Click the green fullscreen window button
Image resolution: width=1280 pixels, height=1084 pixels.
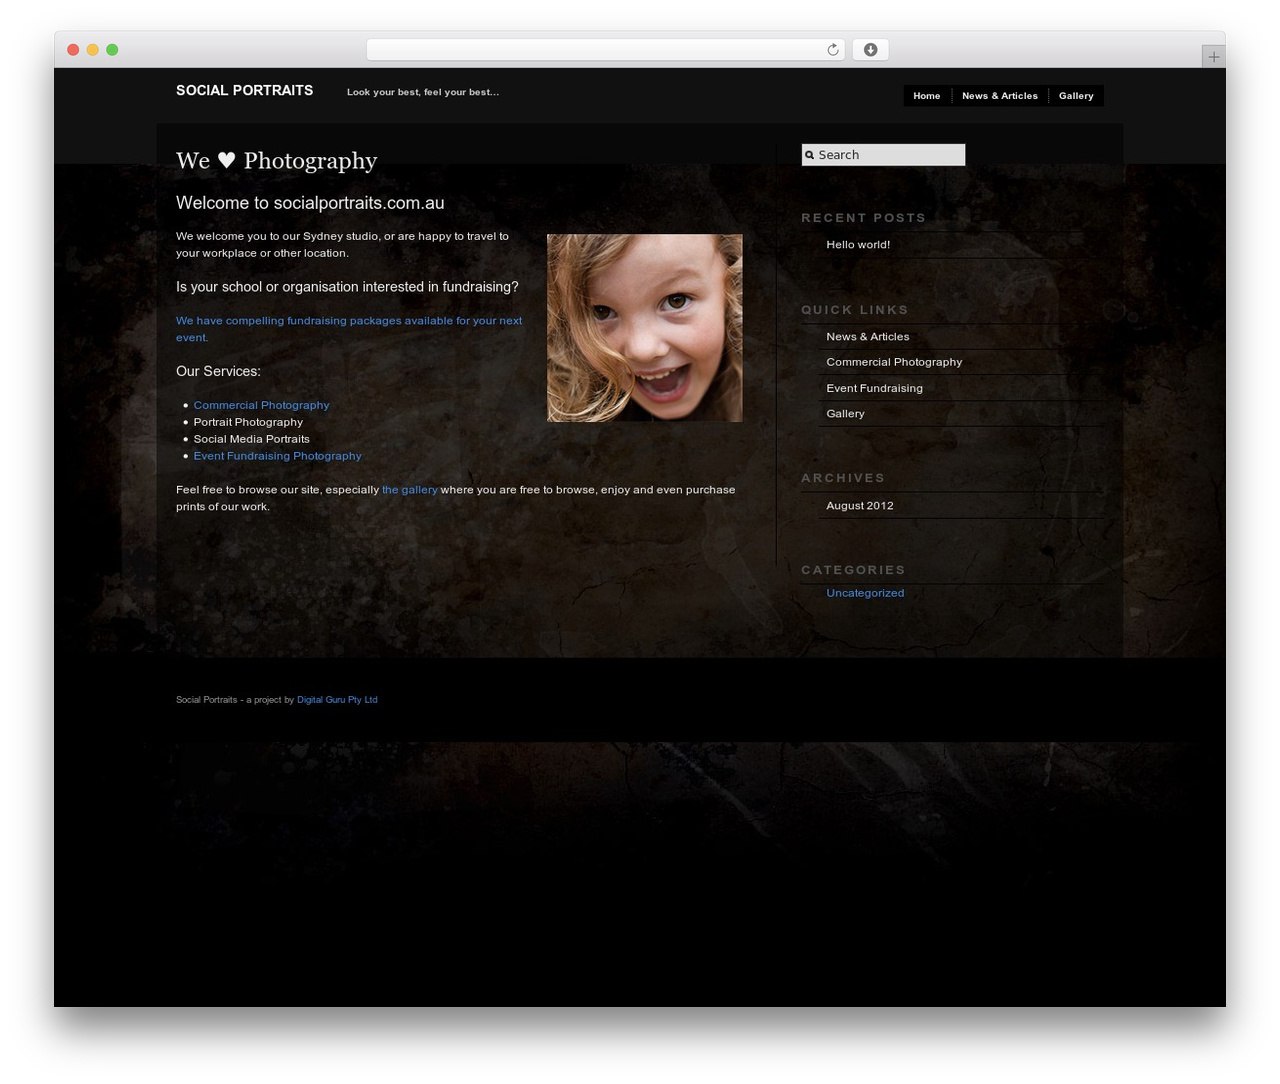pyautogui.click(x=112, y=50)
